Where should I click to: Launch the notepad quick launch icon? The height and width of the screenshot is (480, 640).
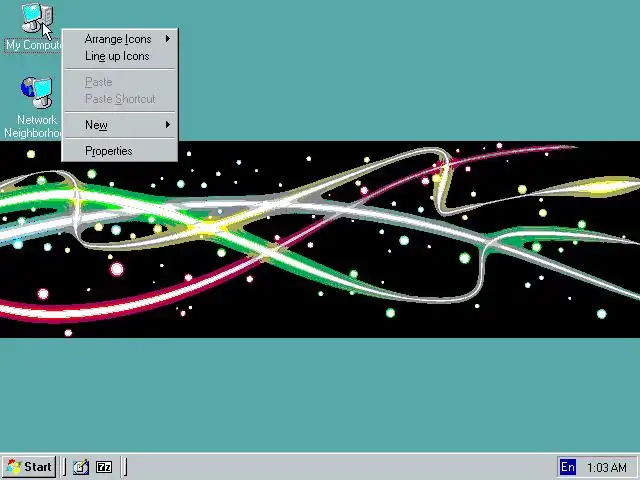point(81,467)
